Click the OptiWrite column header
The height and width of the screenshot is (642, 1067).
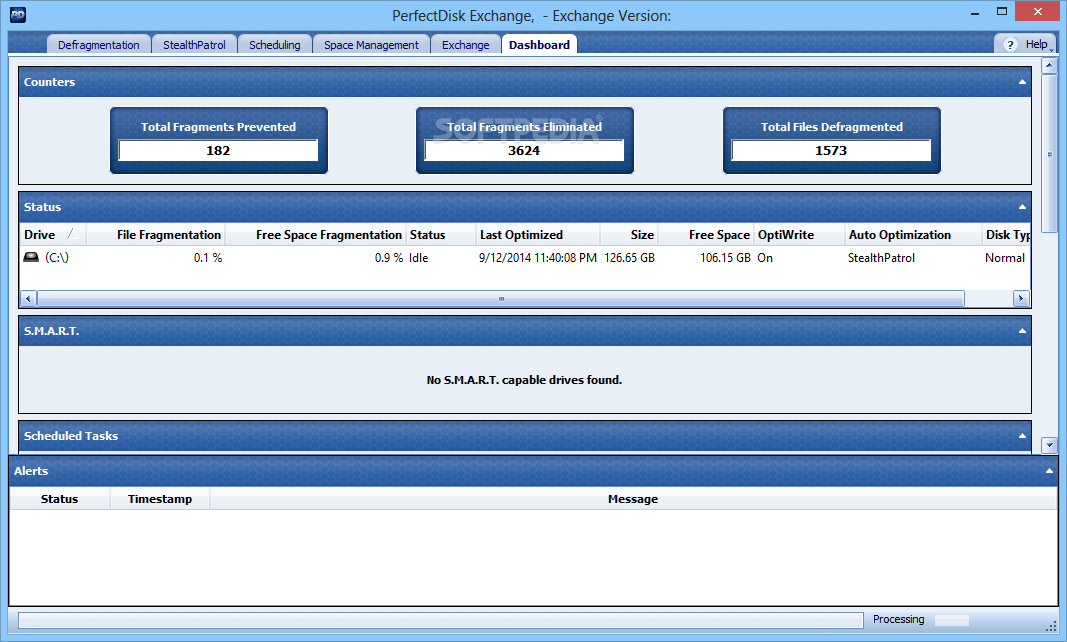click(x=800, y=235)
